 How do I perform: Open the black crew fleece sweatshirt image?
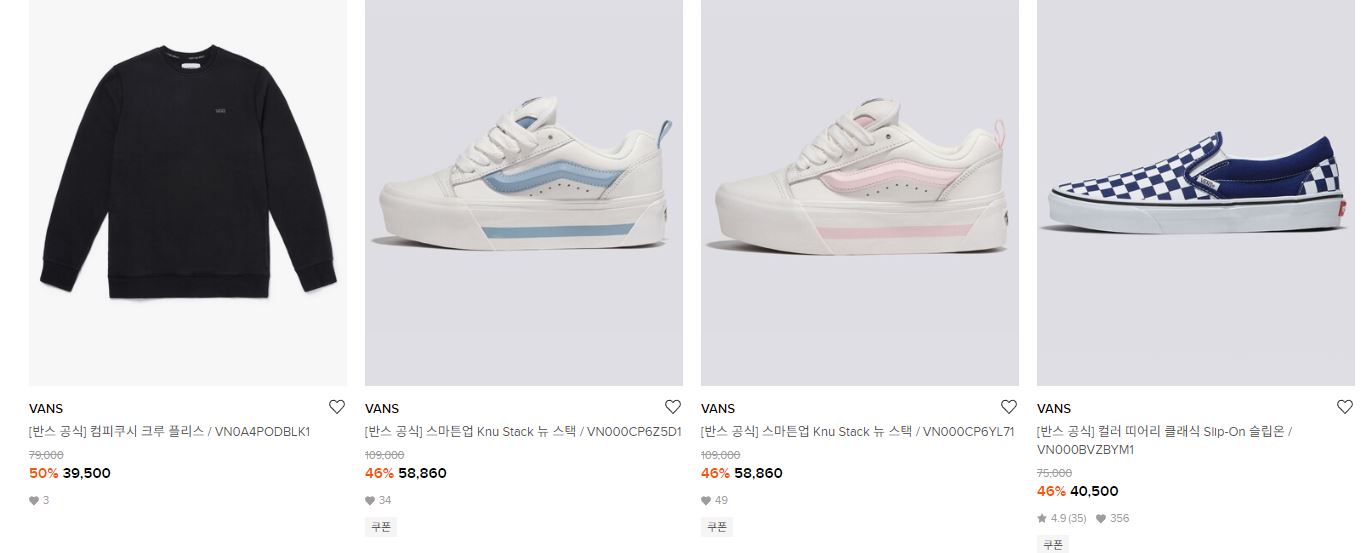point(188,193)
